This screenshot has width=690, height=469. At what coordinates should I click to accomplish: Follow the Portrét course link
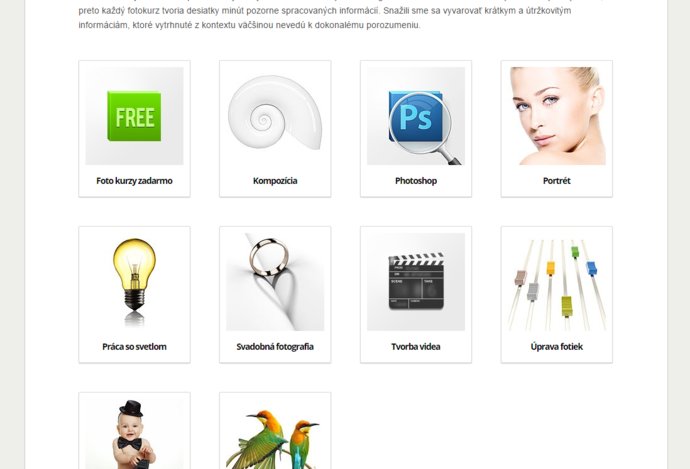557,181
